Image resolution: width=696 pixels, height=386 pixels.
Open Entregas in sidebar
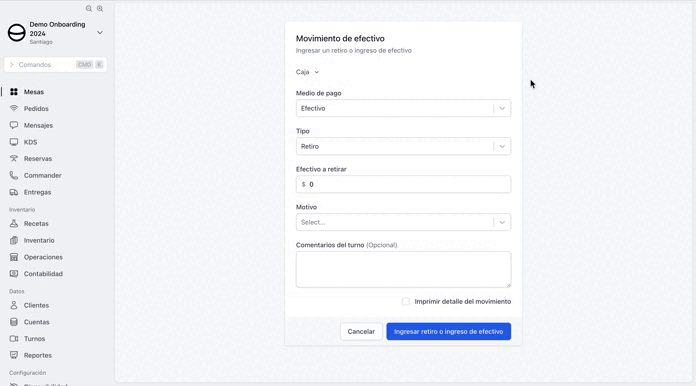37,192
